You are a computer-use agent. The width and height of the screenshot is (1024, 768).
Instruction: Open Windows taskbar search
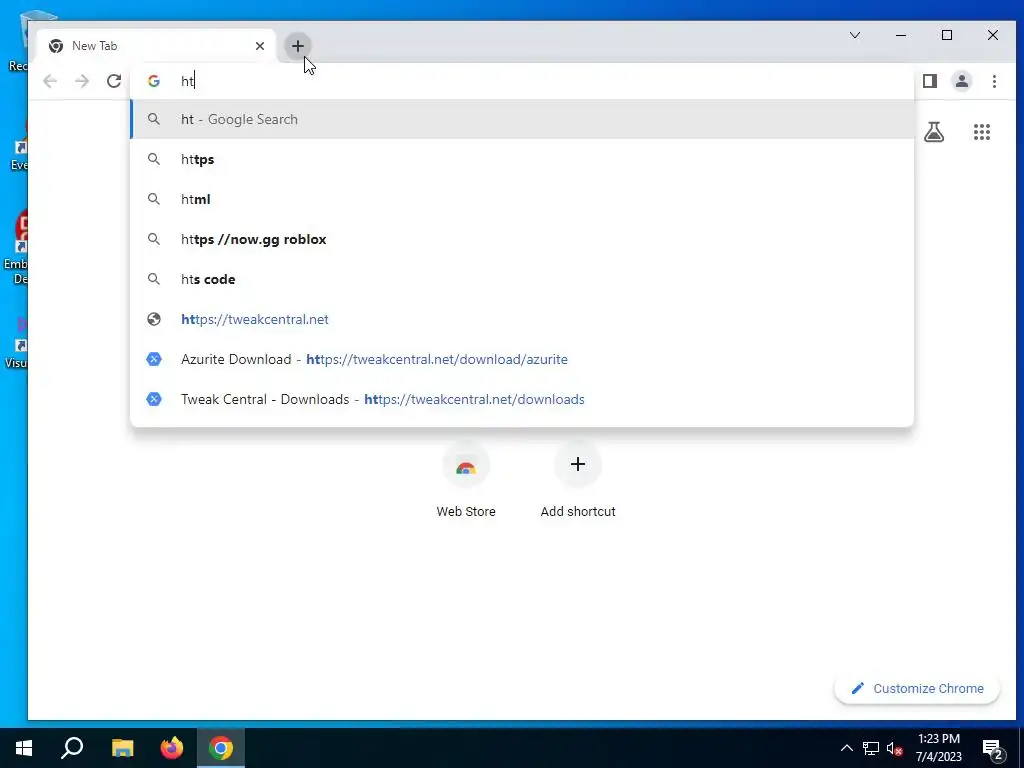[72, 748]
